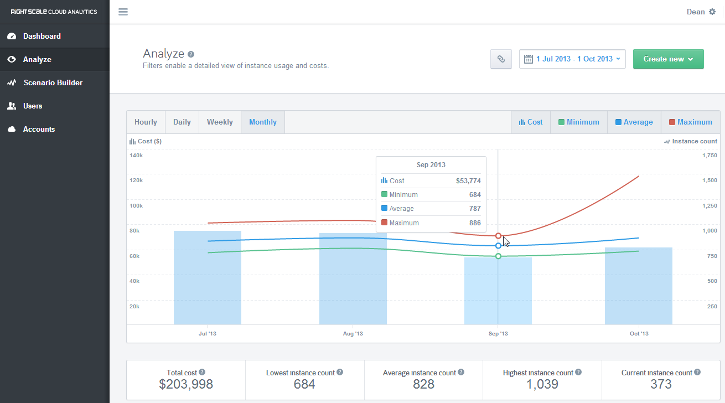The width and height of the screenshot is (725, 403).
Task: Click the Oct '13 cost bar
Action: pyautogui.click(x=639, y=286)
